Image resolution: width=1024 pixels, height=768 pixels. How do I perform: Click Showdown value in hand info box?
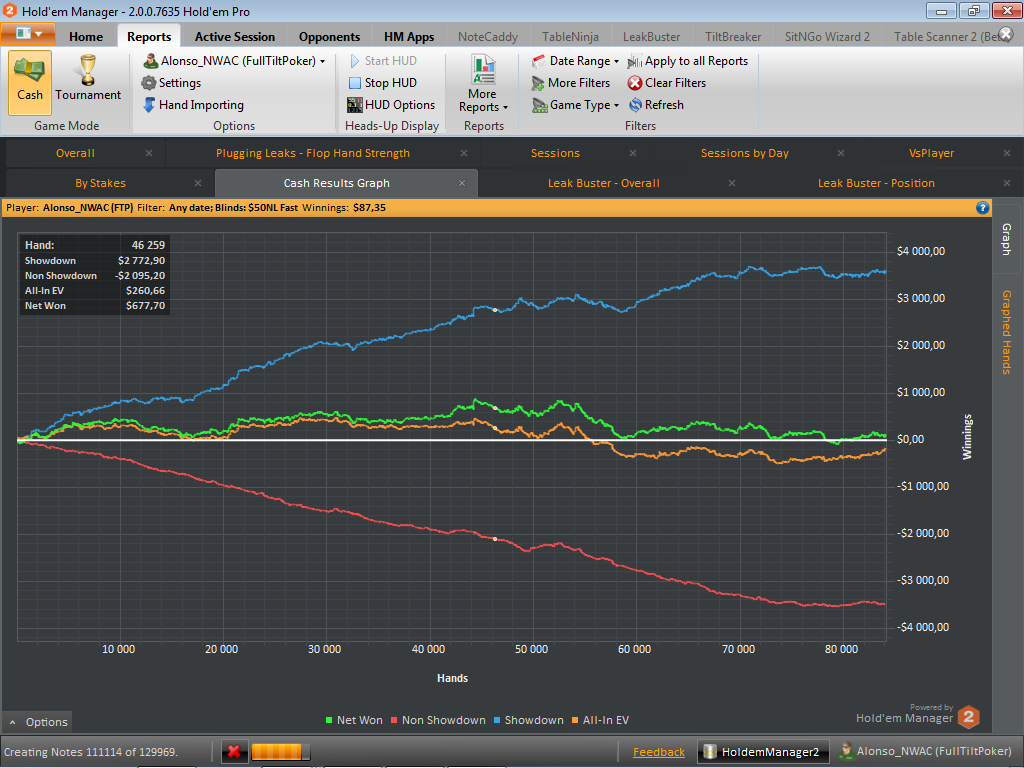(141, 261)
